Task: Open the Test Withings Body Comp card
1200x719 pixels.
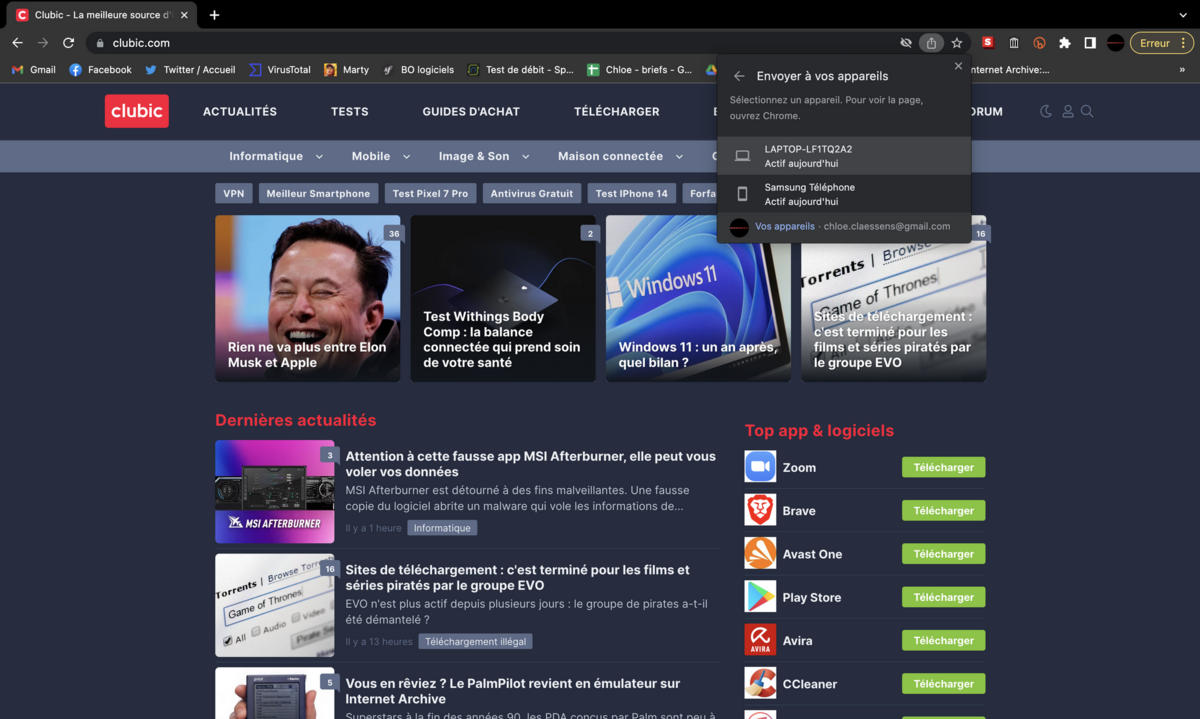Action: click(503, 298)
